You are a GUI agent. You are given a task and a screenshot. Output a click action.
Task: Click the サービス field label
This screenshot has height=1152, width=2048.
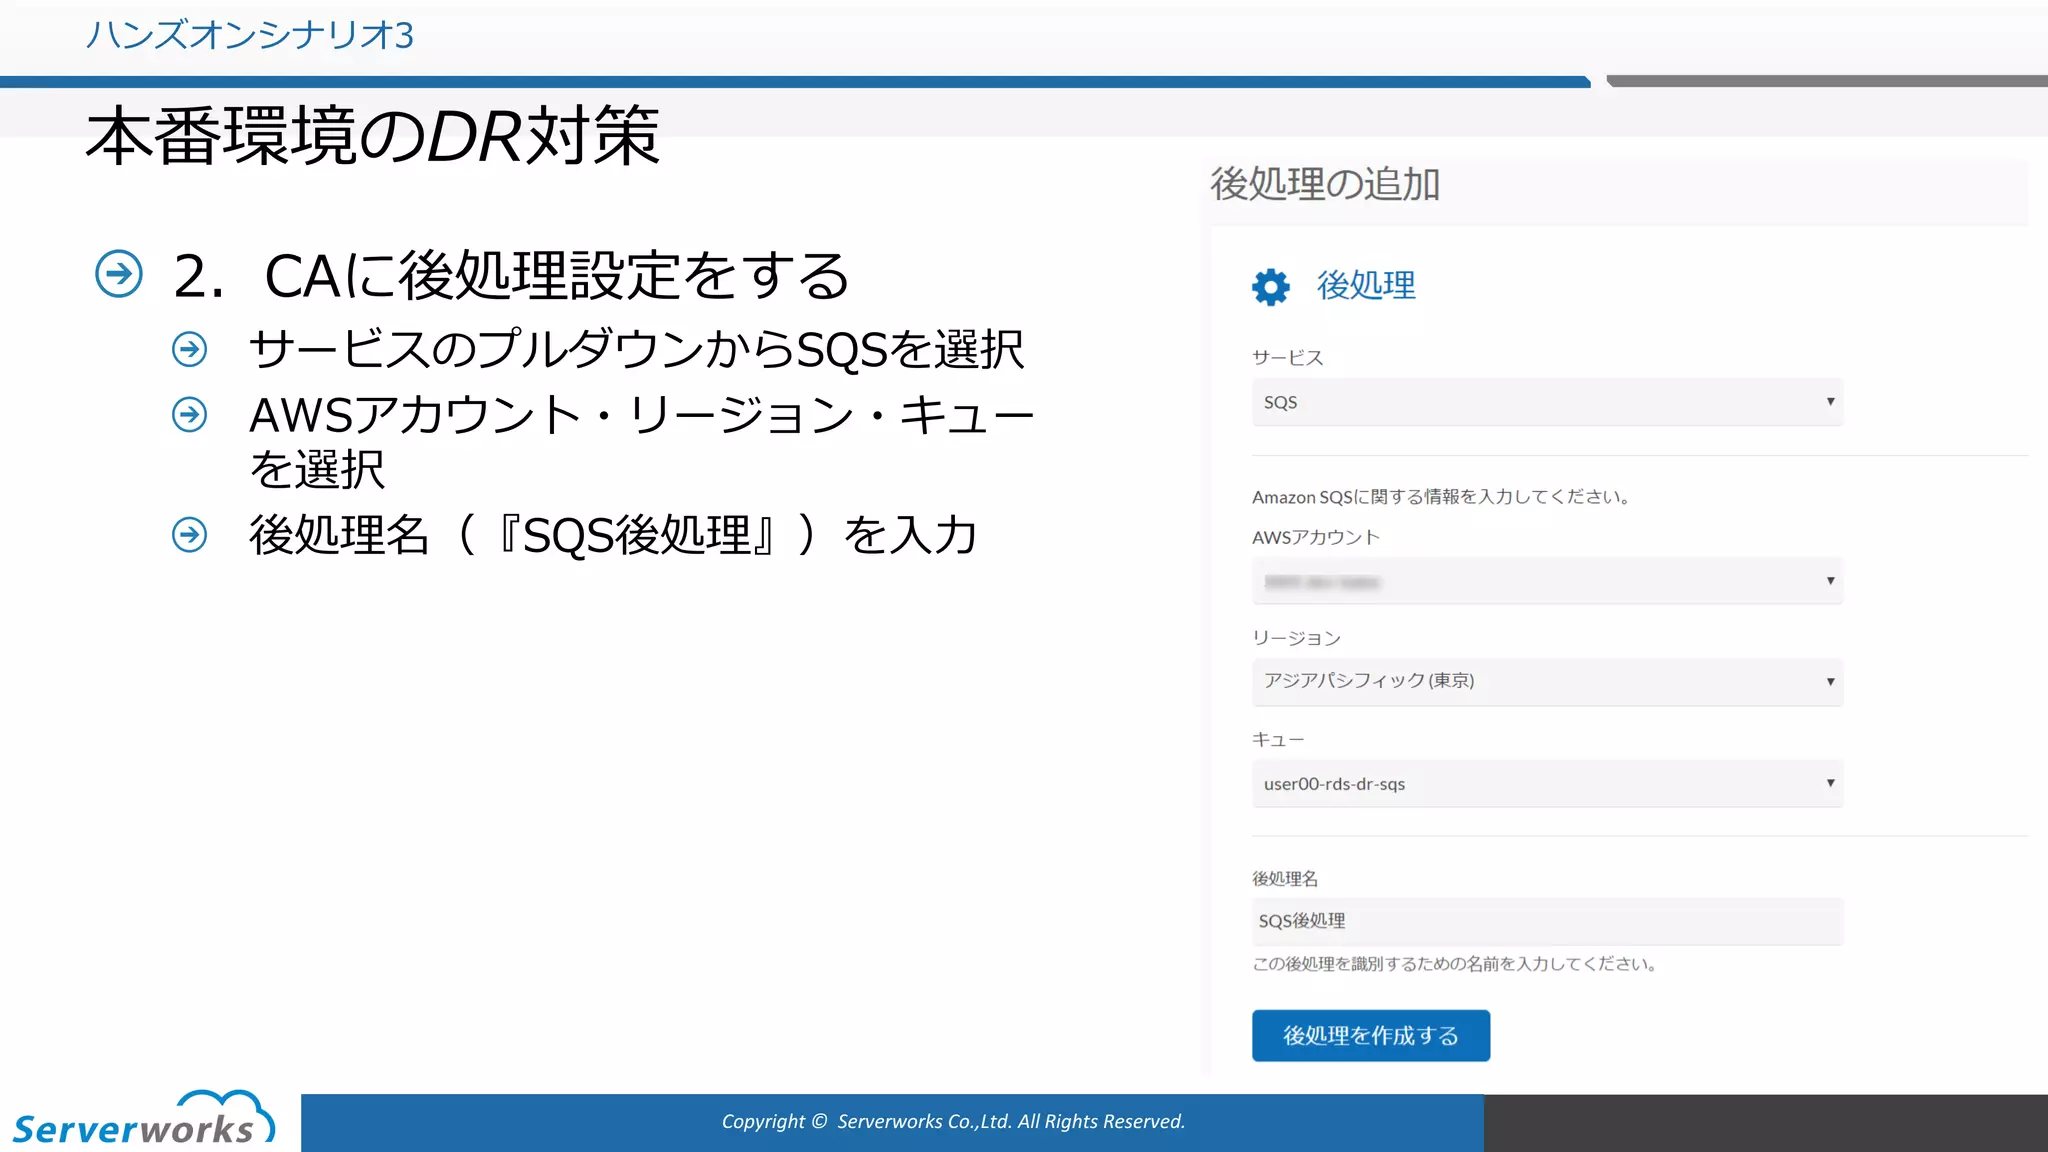coord(1287,358)
